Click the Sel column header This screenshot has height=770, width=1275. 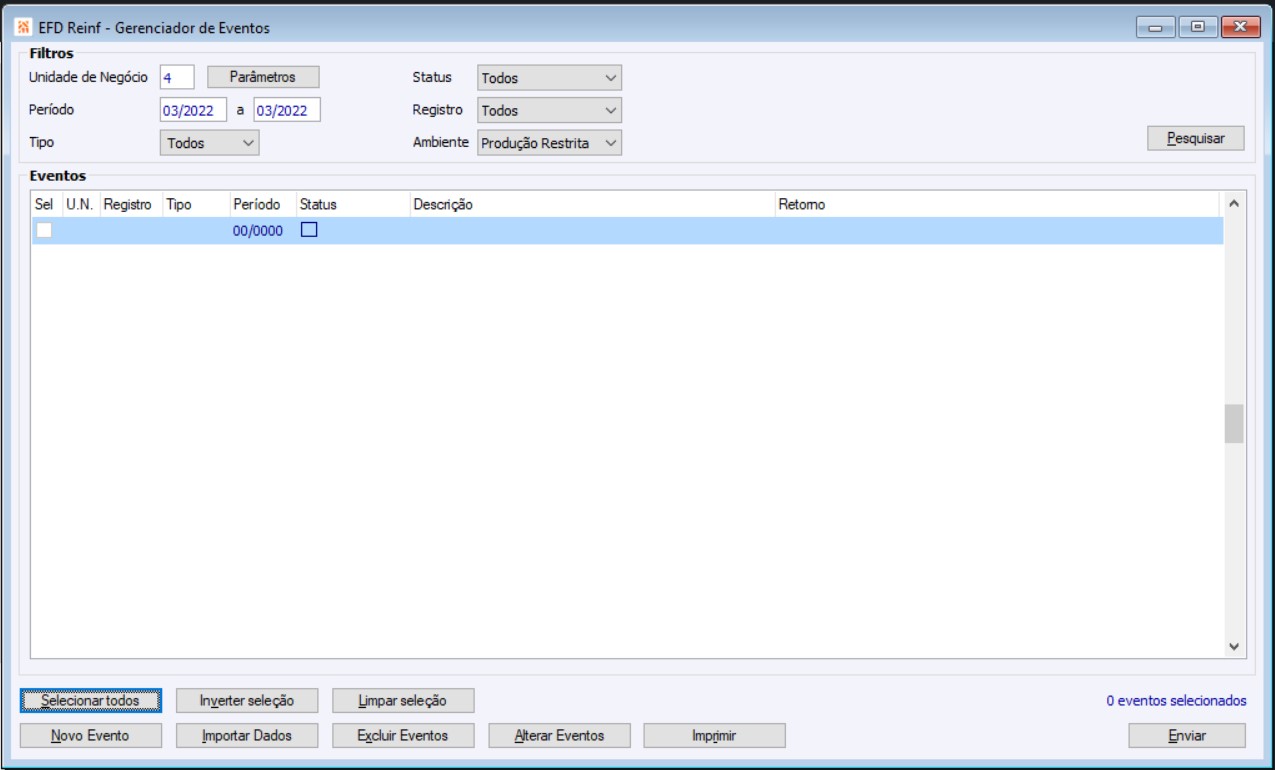pos(45,204)
